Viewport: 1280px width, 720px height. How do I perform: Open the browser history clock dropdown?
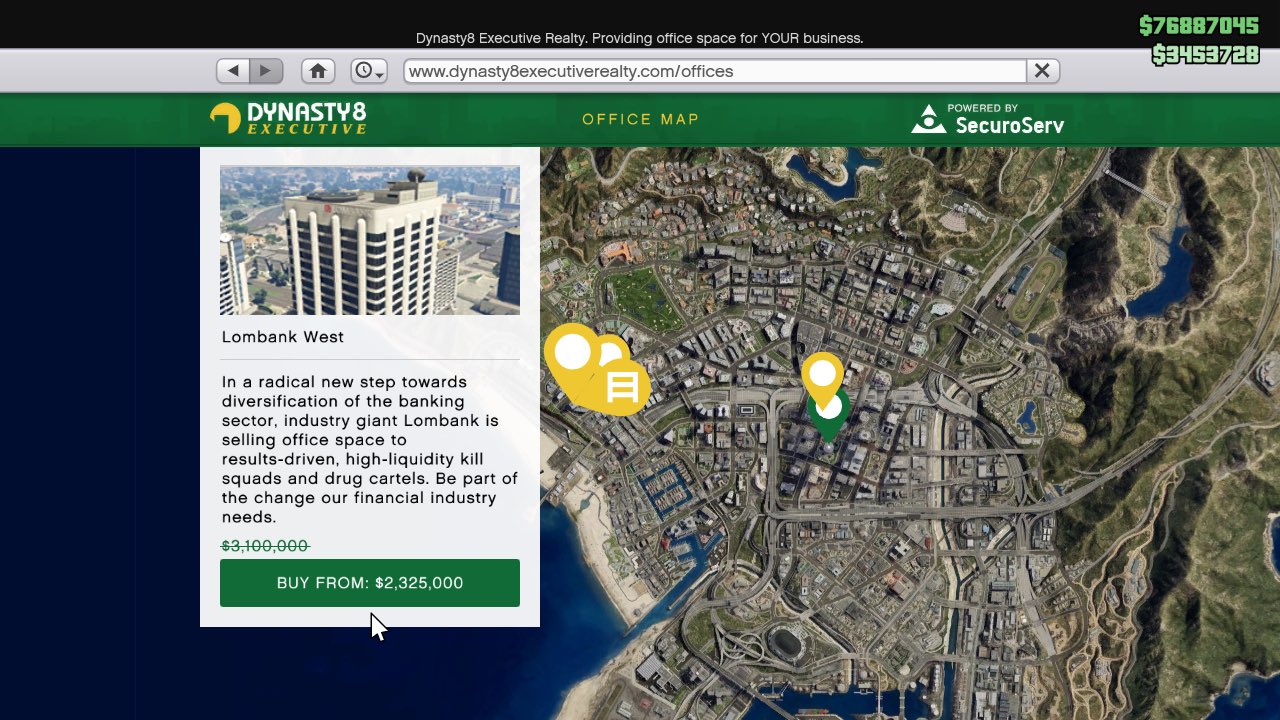pyautogui.click(x=369, y=71)
